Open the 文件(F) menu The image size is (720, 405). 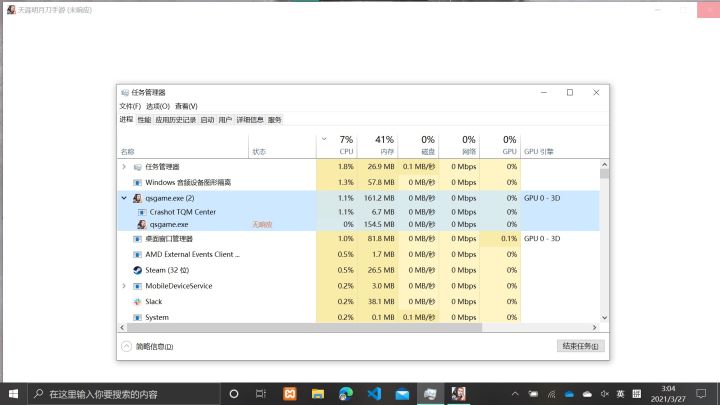(130, 107)
